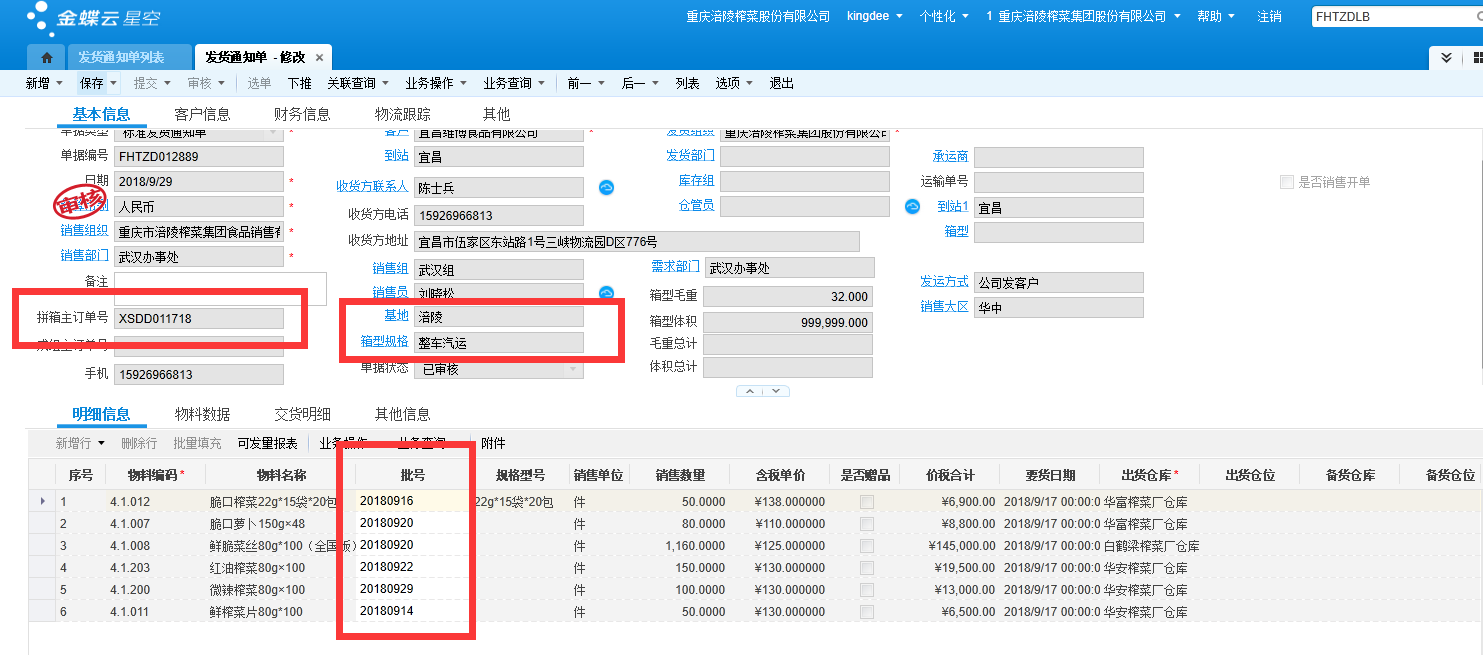This screenshot has height=655, width=1483.
Task: Click cloud icon beside 仓管员 field
Action: pyautogui.click(x=912, y=206)
